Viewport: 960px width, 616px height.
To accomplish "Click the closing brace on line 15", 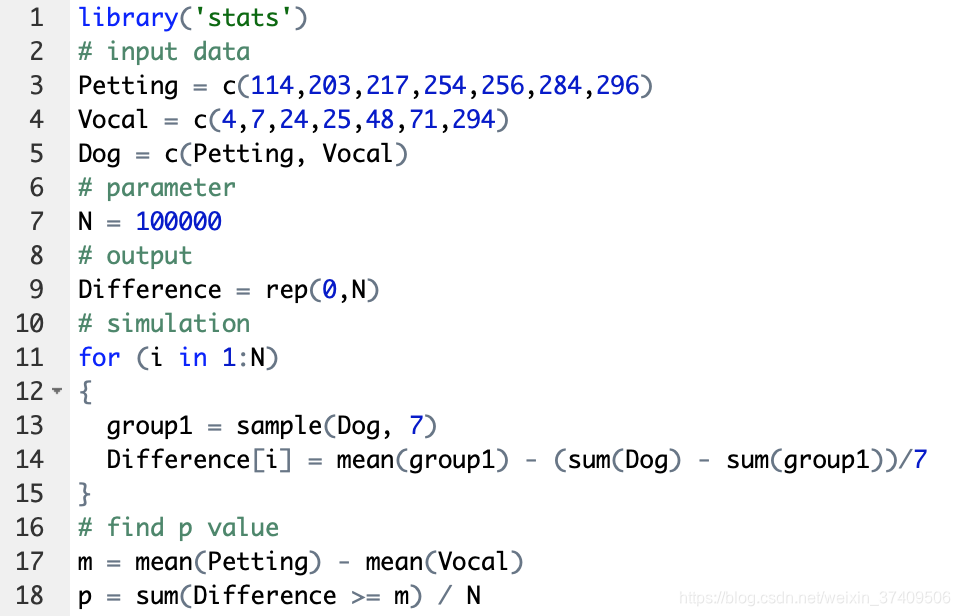I will (x=86, y=494).
